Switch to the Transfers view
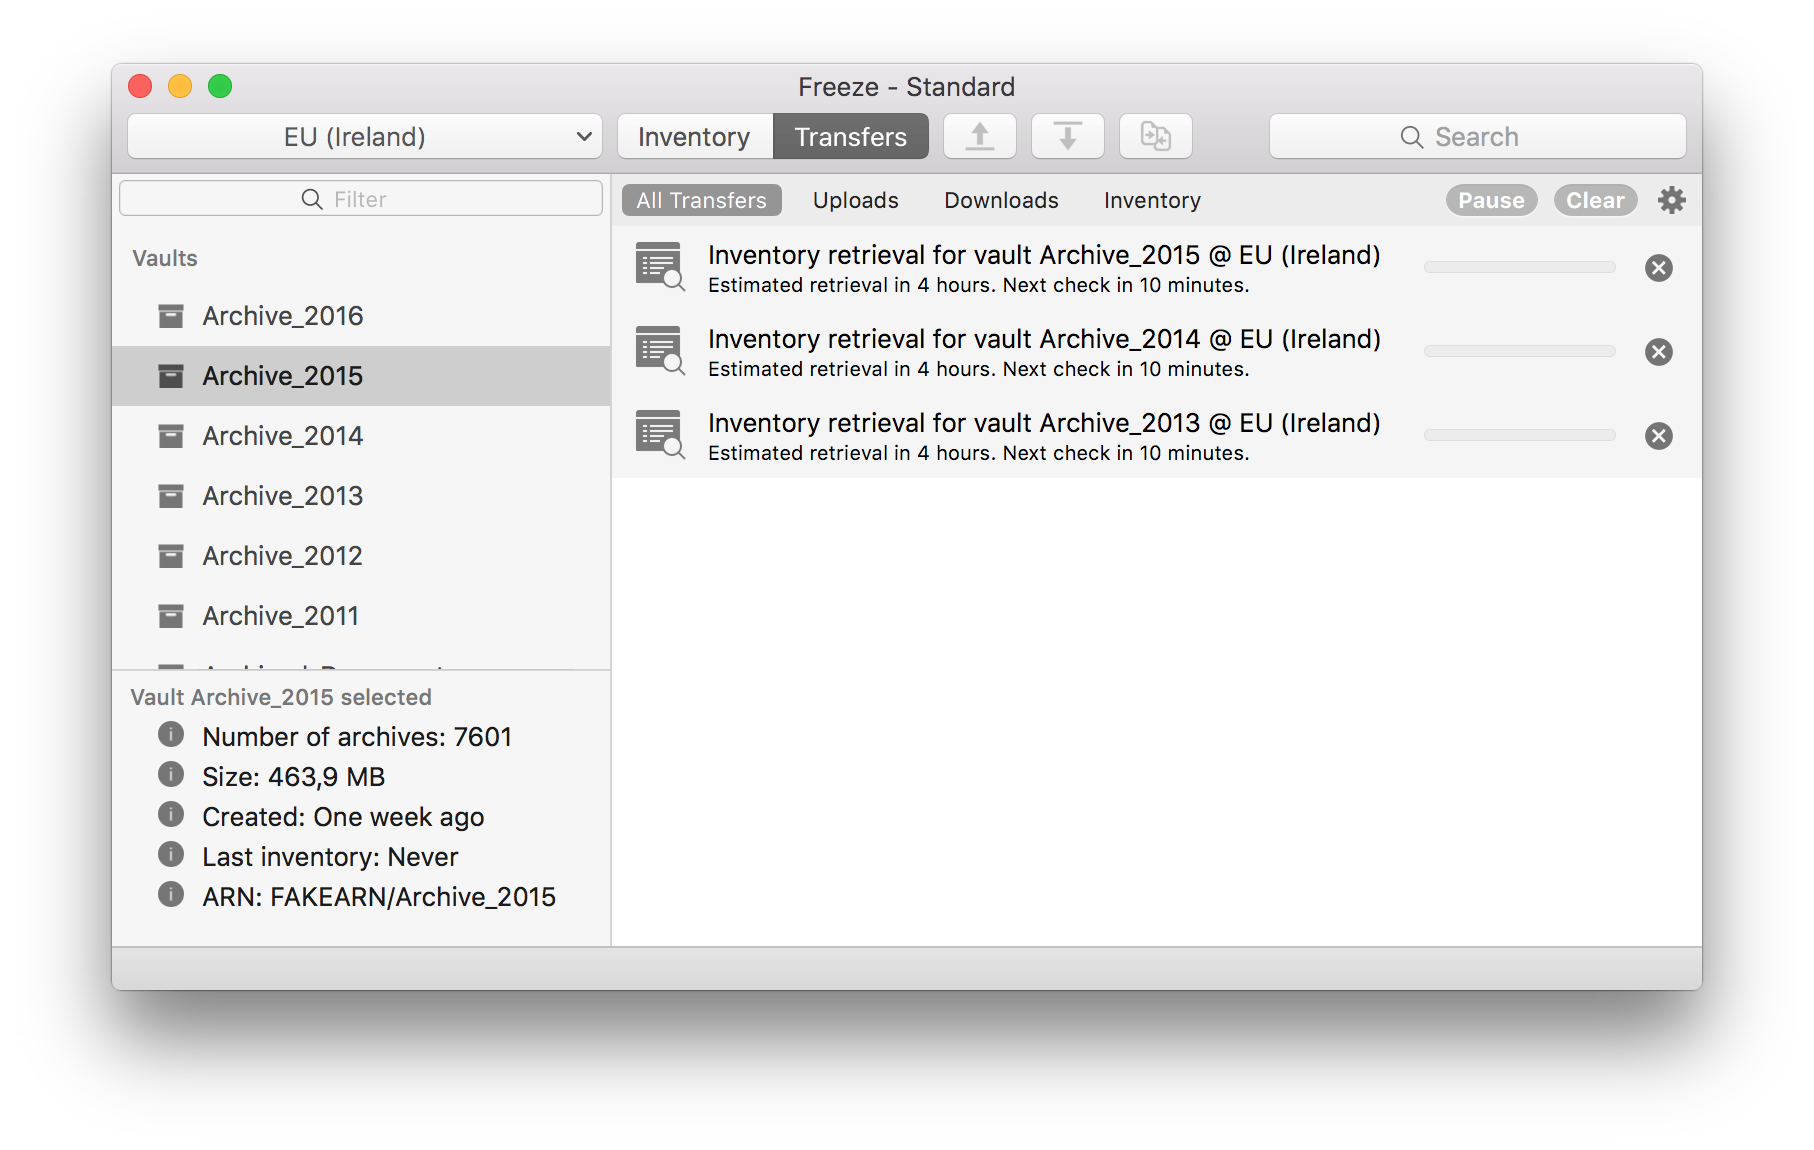Image resolution: width=1814 pixels, height=1150 pixels. [x=851, y=136]
